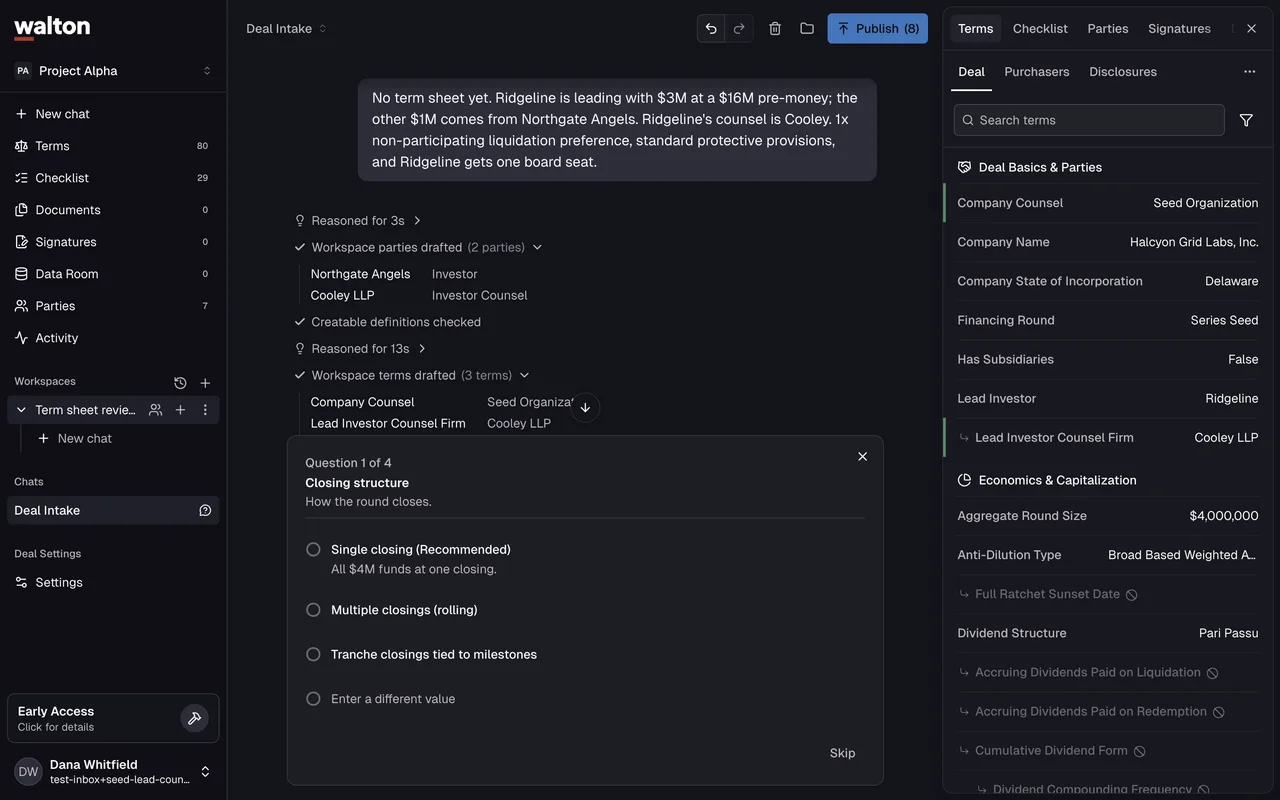Click plus icon on Term sheet review row
The width and height of the screenshot is (1280, 800).
[180, 410]
